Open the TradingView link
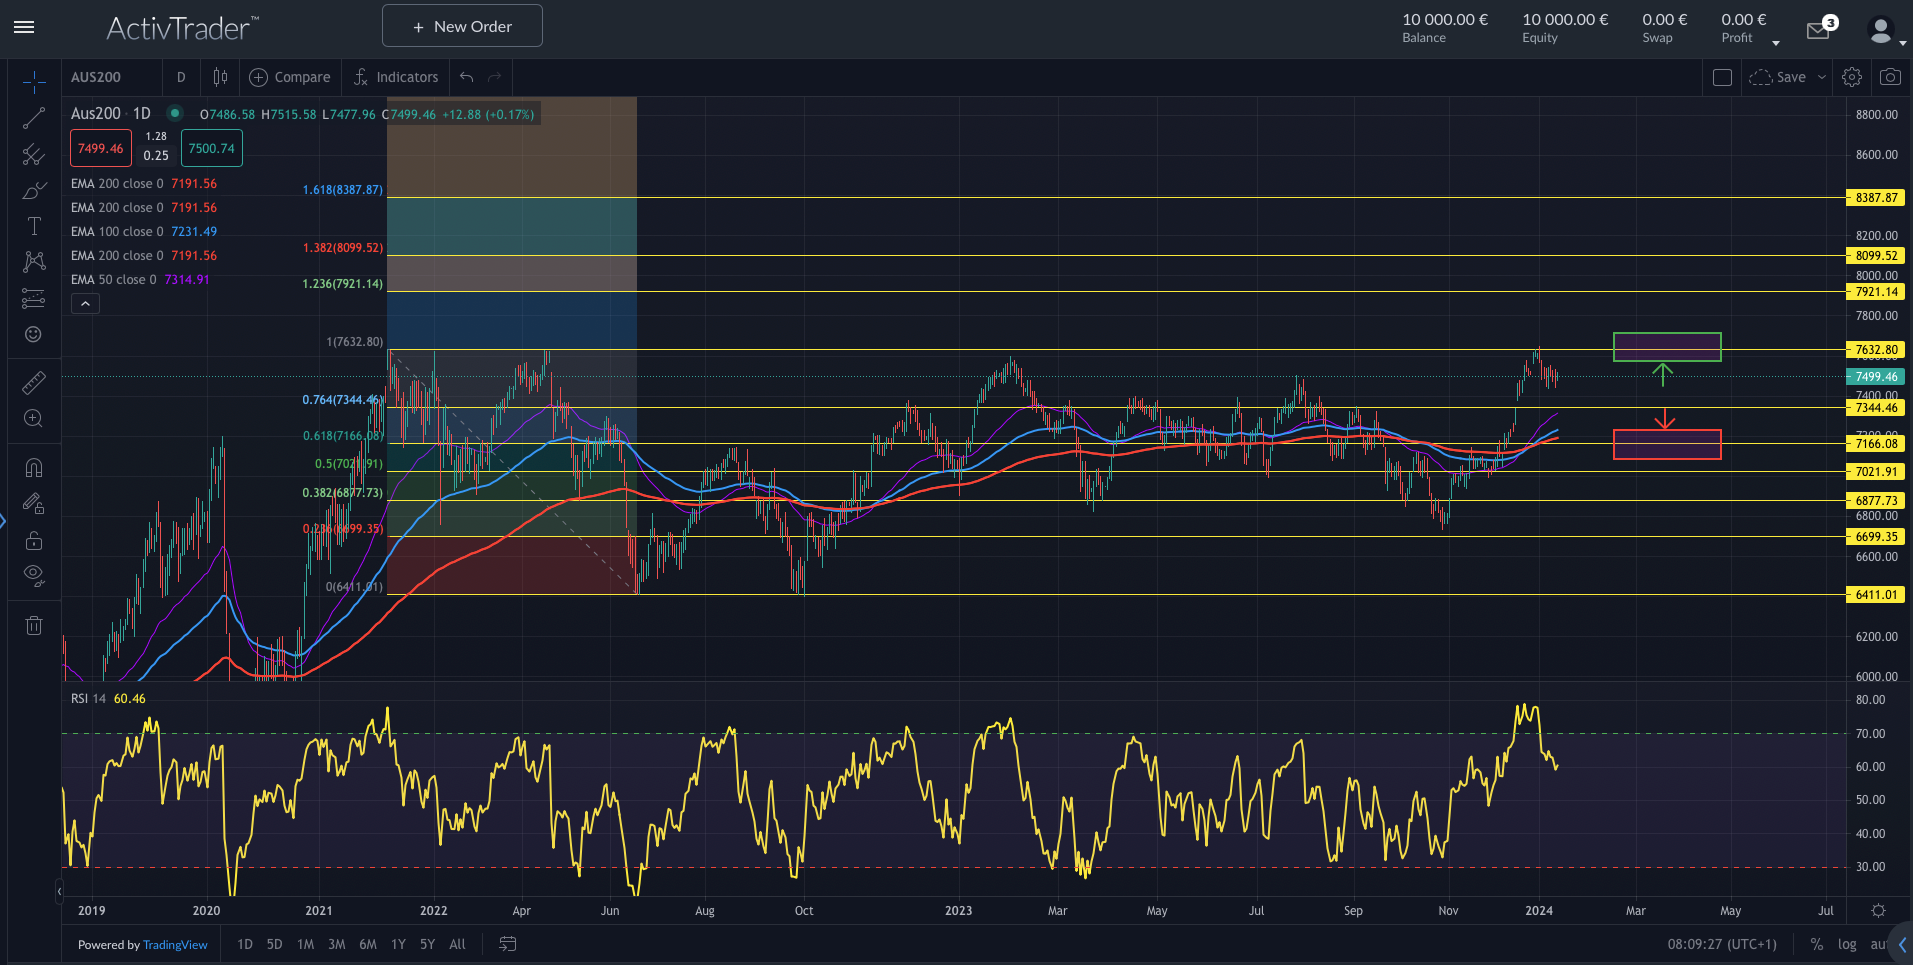Viewport: 1913px width, 965px height. pos(175,945)
